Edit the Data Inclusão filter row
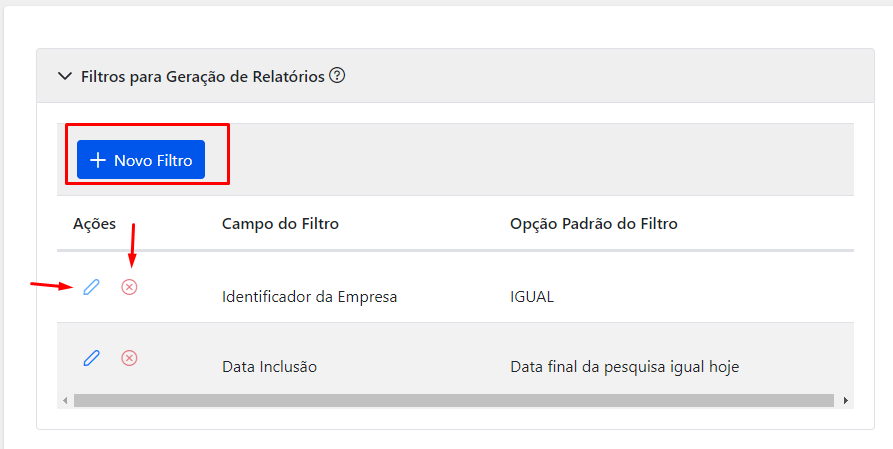Image resolution: width=893 pixels, height=449 pixels. [x=91, y=358]
